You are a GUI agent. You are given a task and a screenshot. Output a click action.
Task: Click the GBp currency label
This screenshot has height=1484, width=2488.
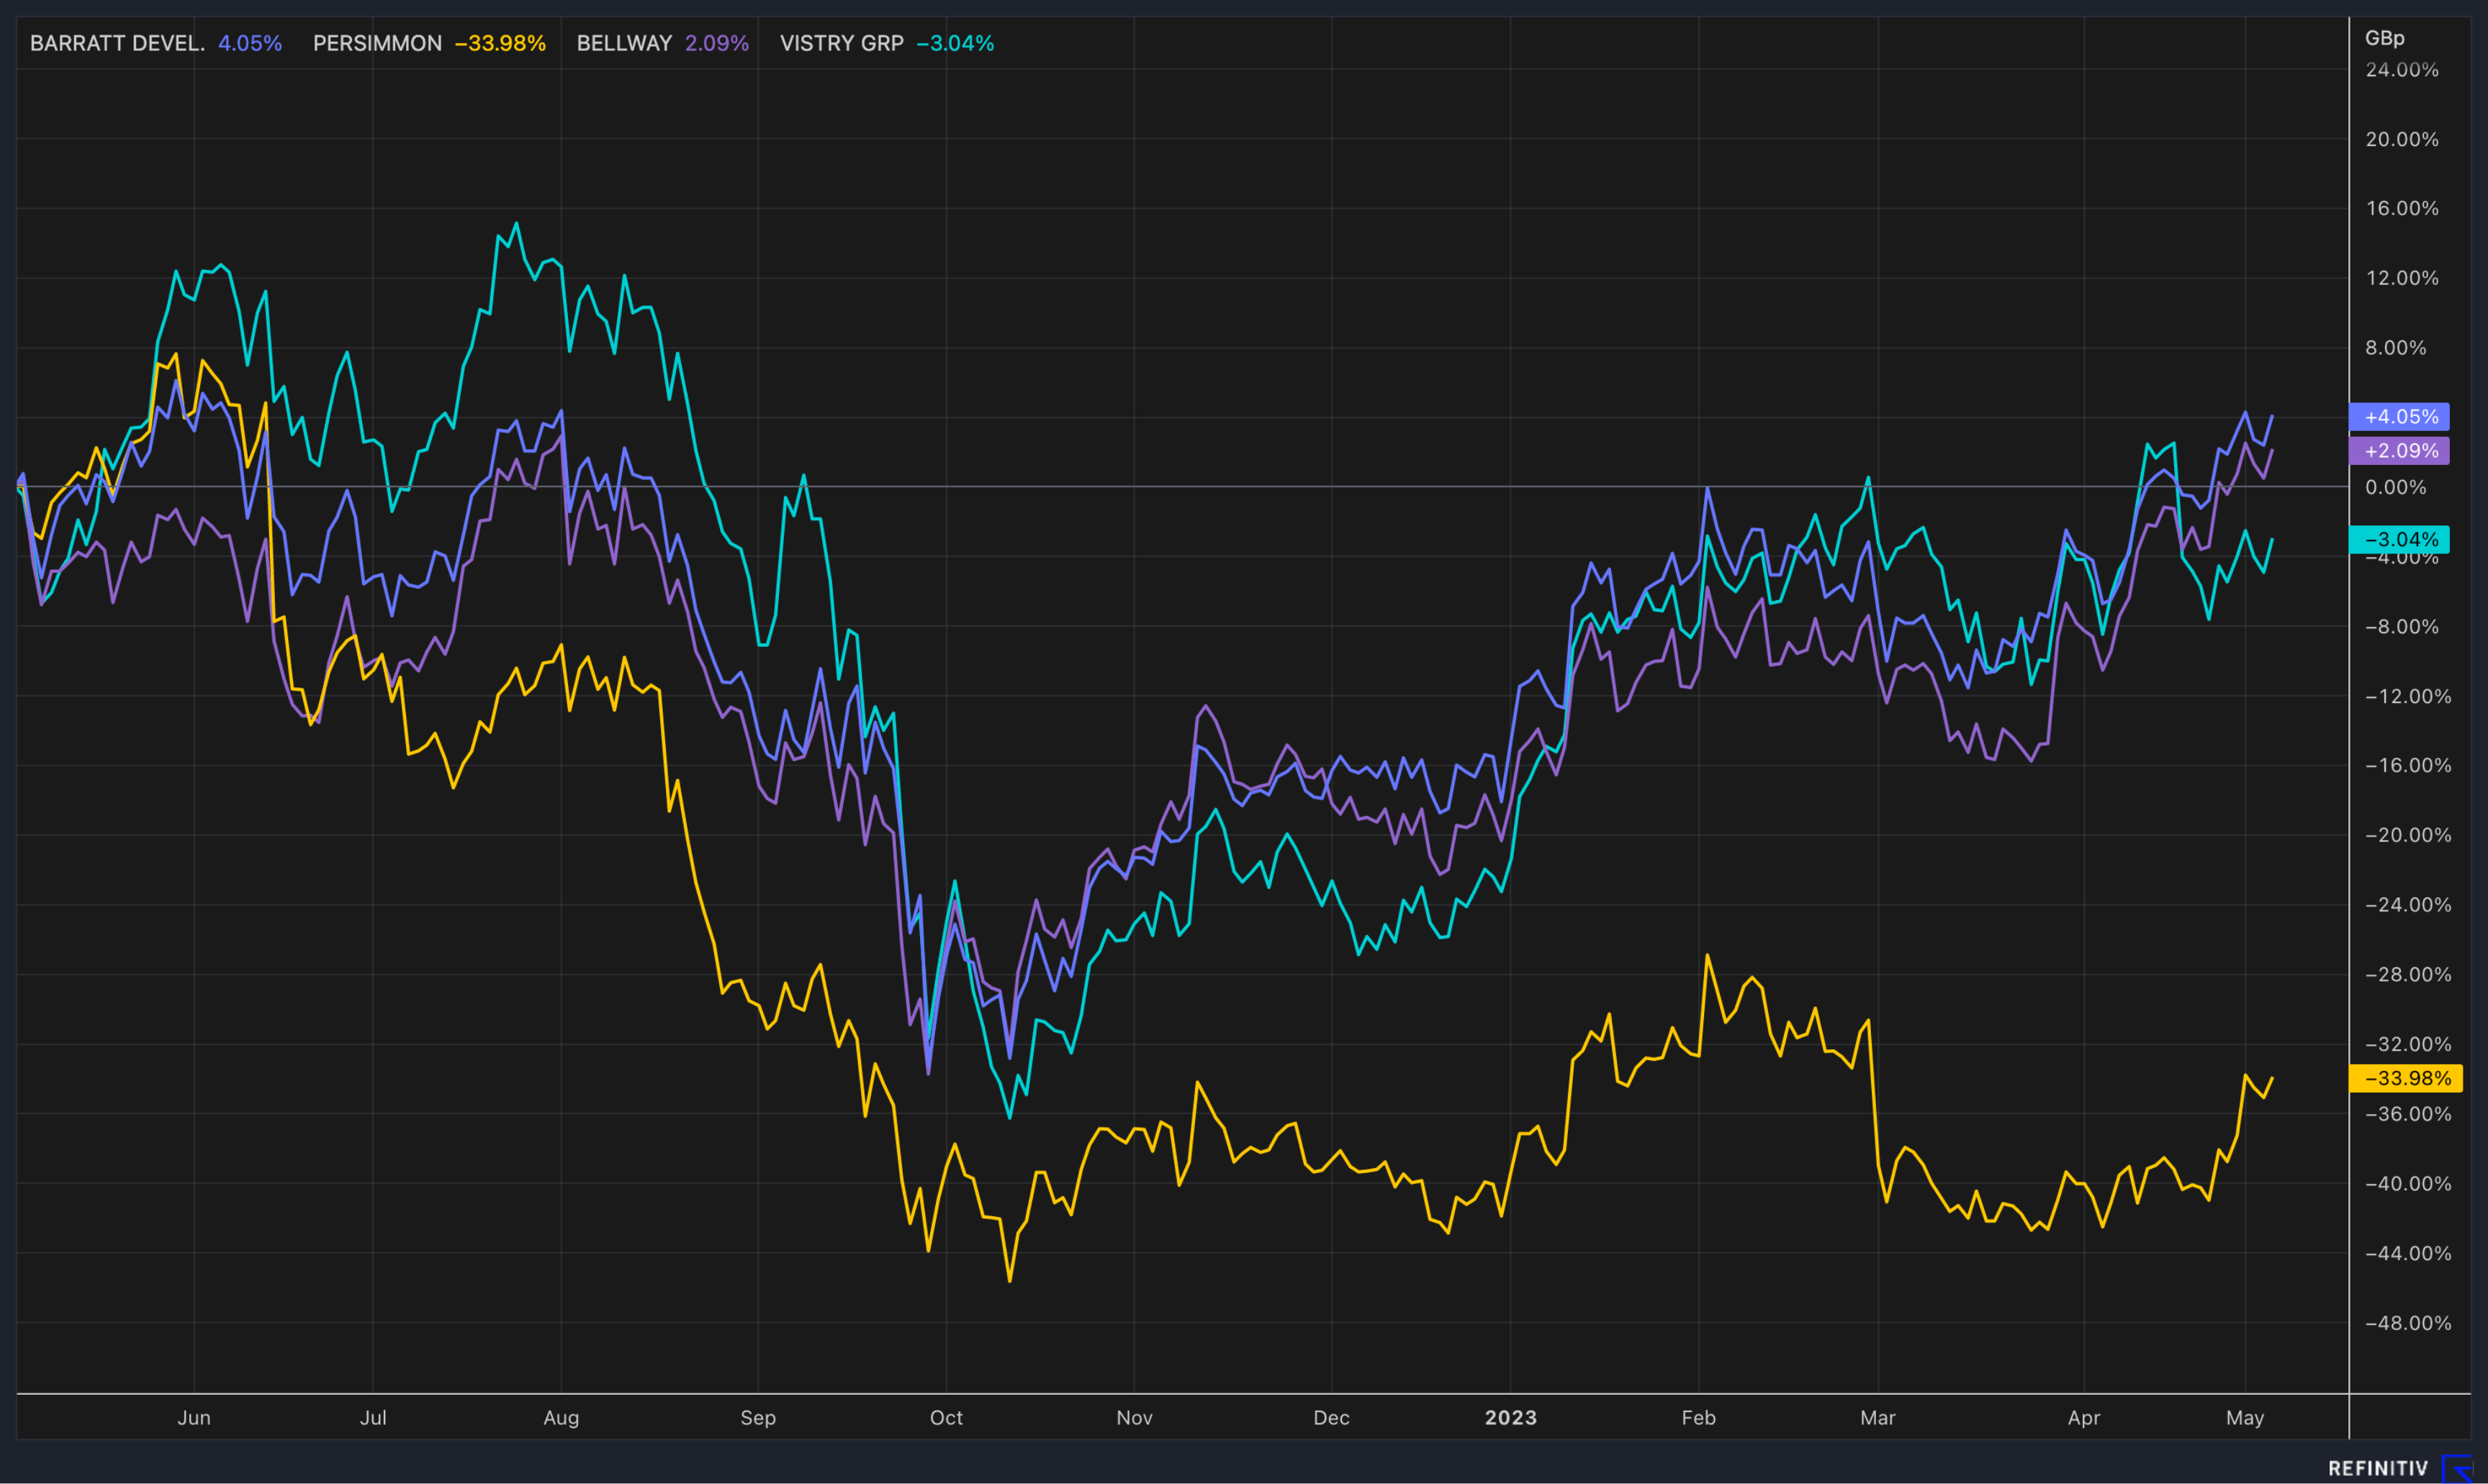click(2384, 38)
